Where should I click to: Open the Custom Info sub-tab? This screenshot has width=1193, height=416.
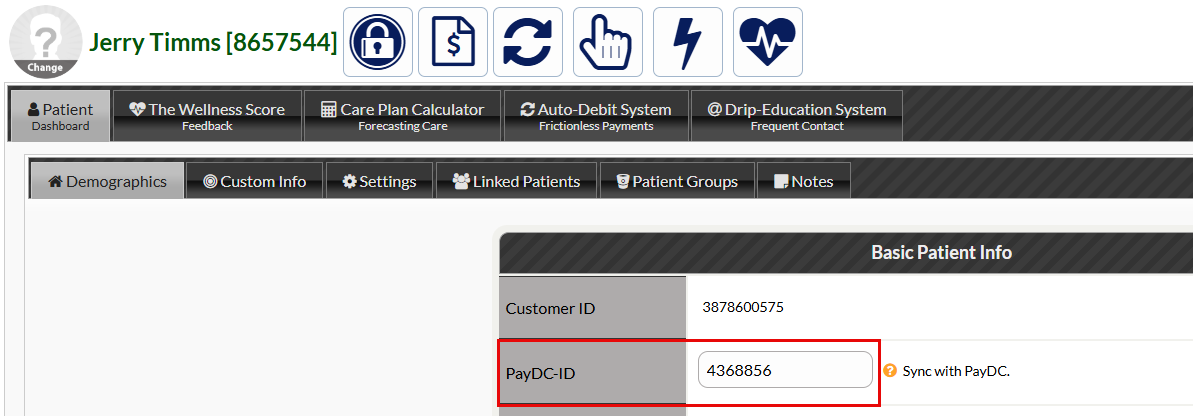[x=255, y=181]
